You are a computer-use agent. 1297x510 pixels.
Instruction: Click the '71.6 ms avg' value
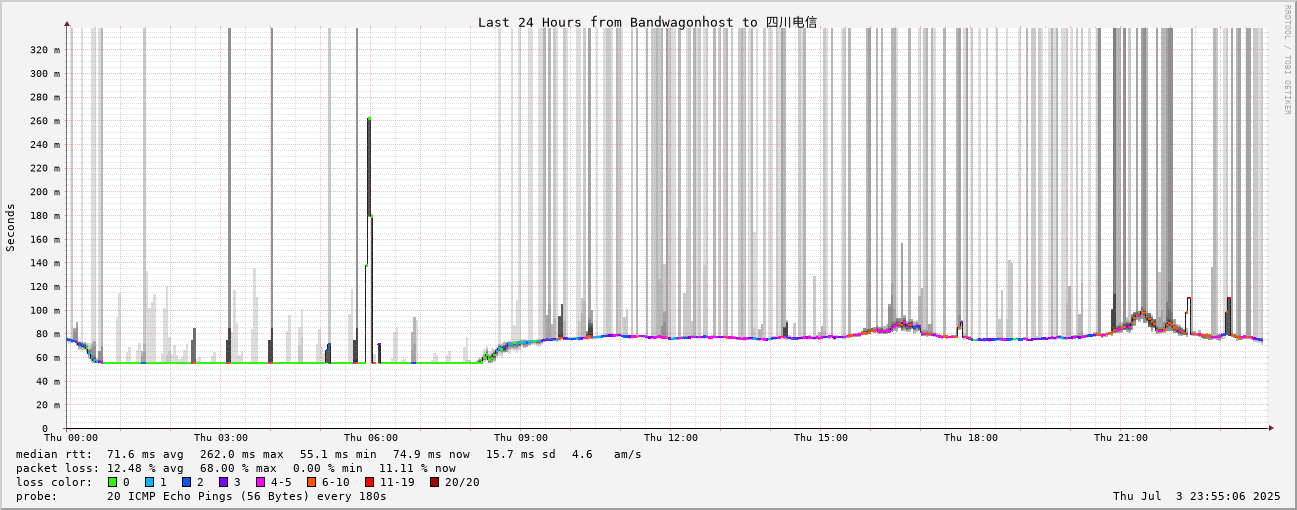pos(146,454)
